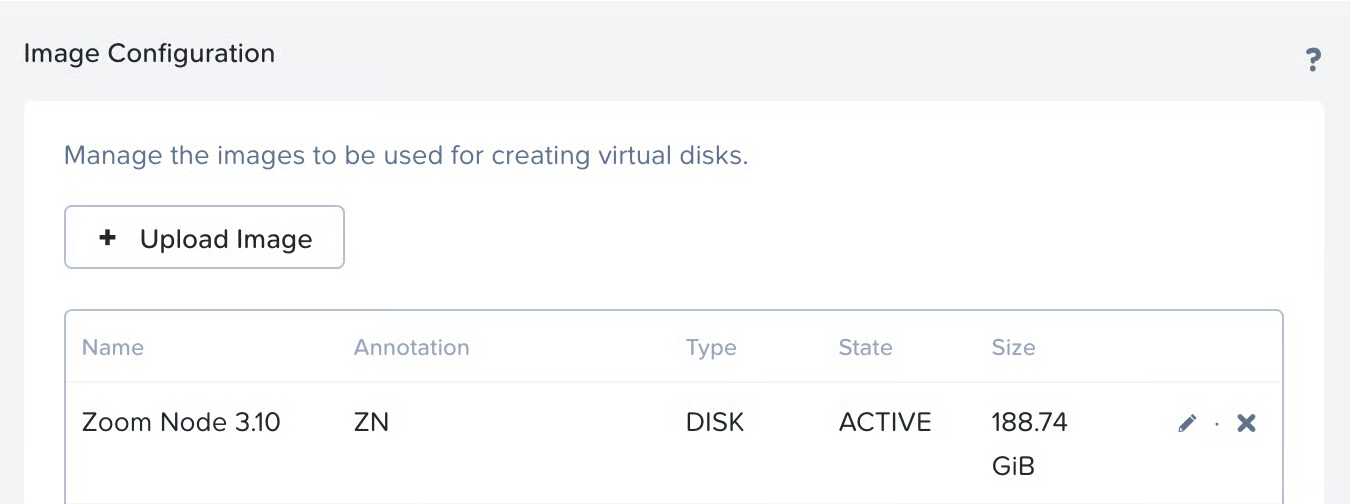1350x504 pixels.
Task: Click the Type column header
Action: [x=711, y=348]
